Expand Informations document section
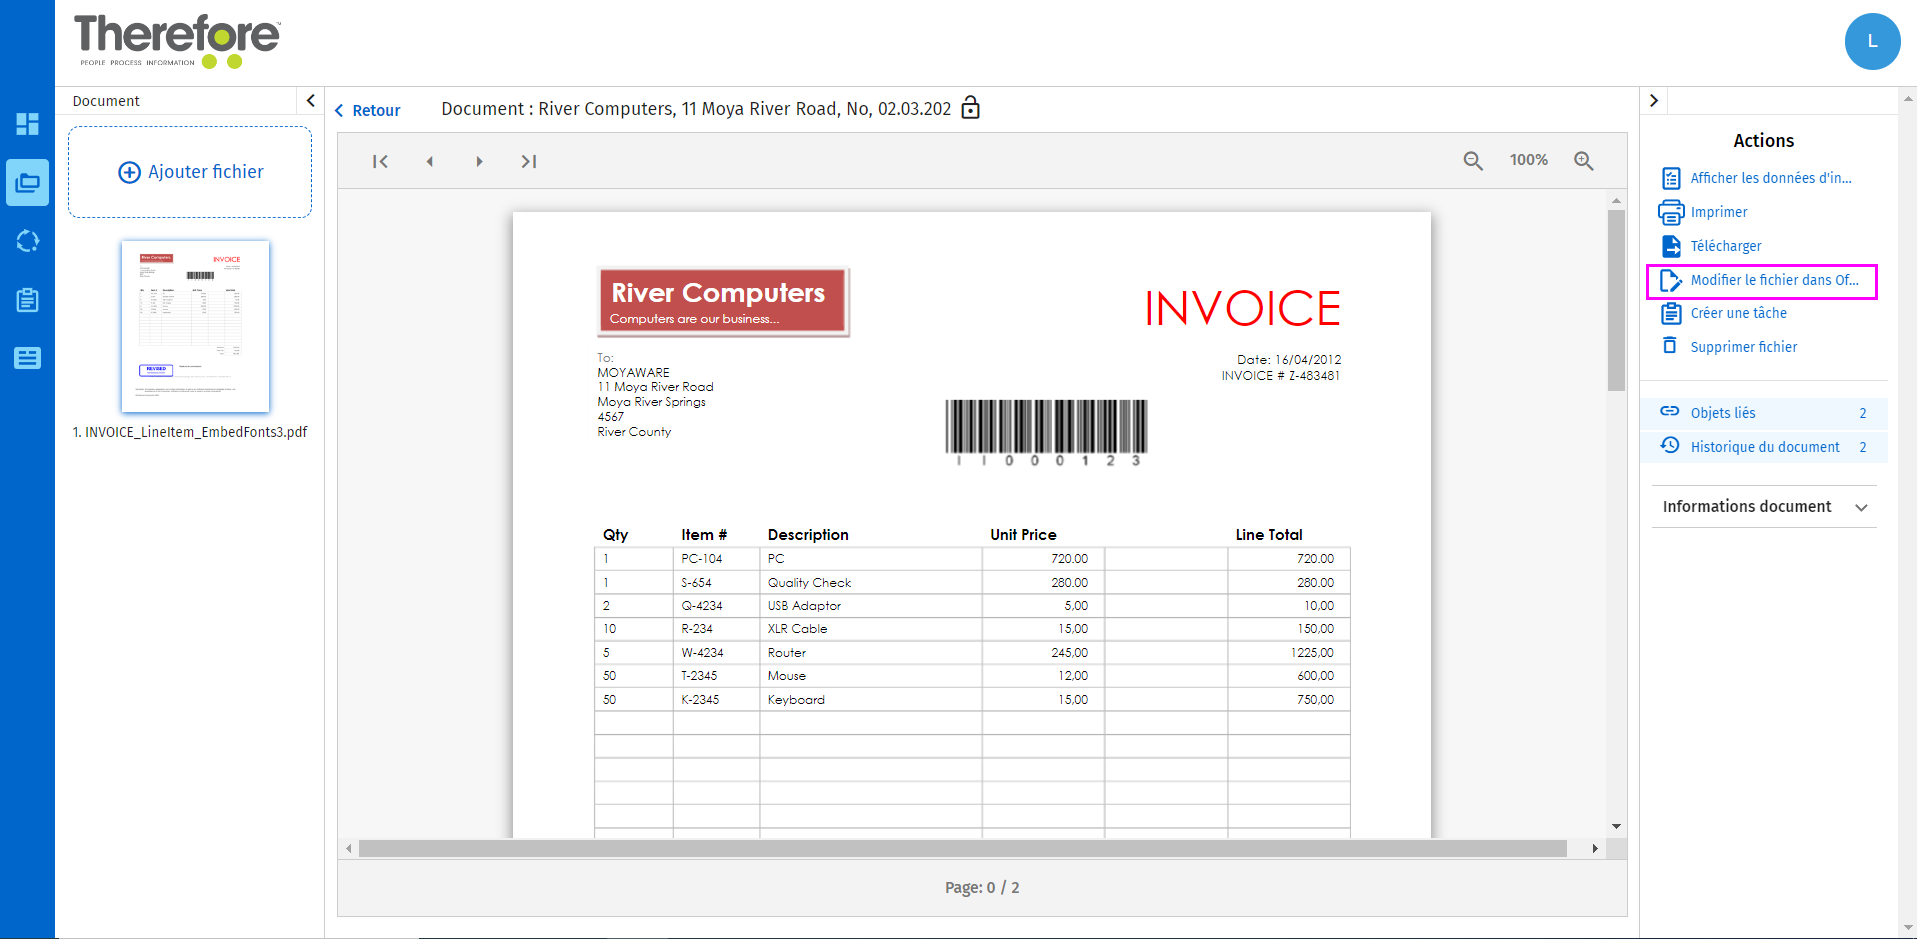 point(1764,507)
